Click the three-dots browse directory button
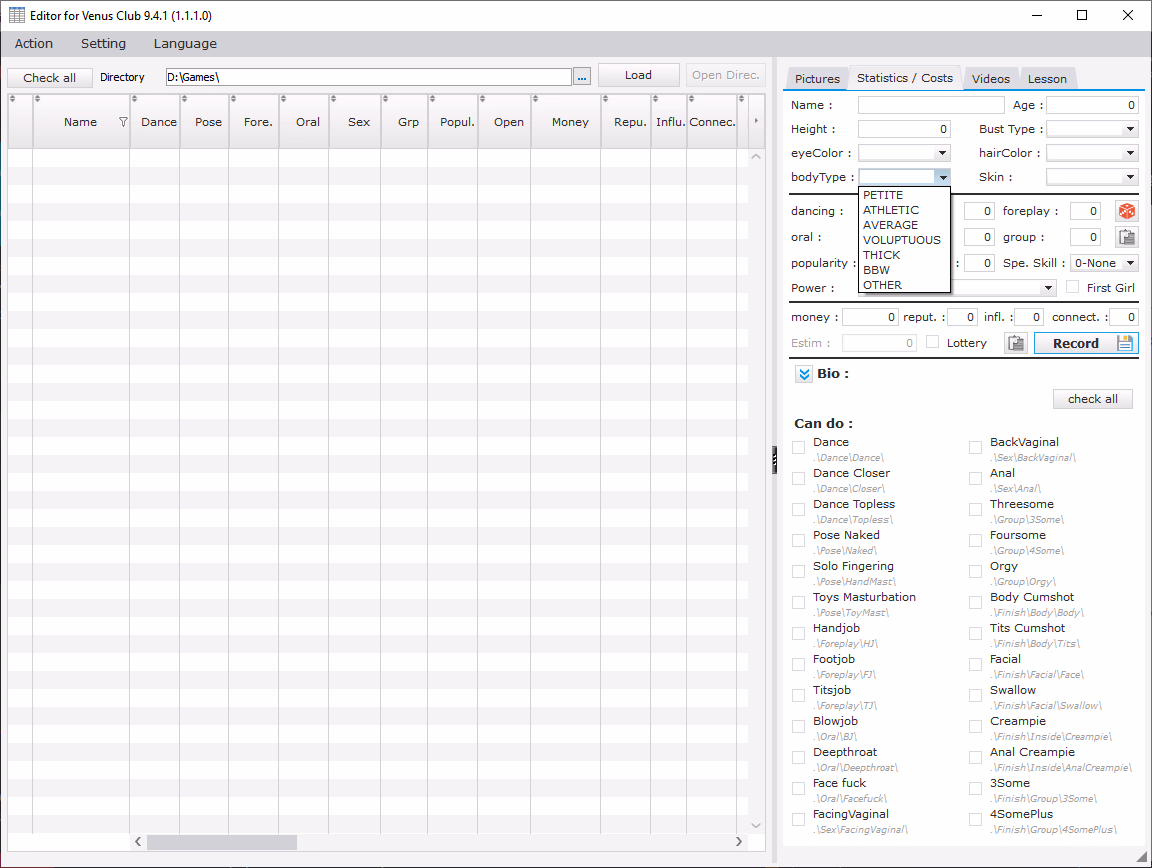This screenshot has width=1152, height=868. [583, 76]
